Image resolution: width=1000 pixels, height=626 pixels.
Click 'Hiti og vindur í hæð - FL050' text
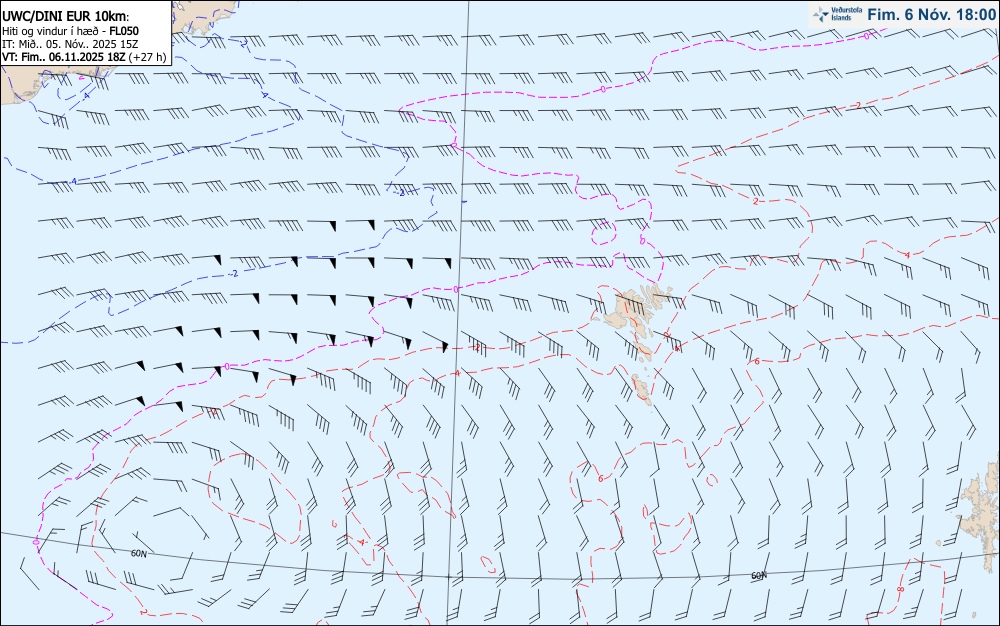70,31
